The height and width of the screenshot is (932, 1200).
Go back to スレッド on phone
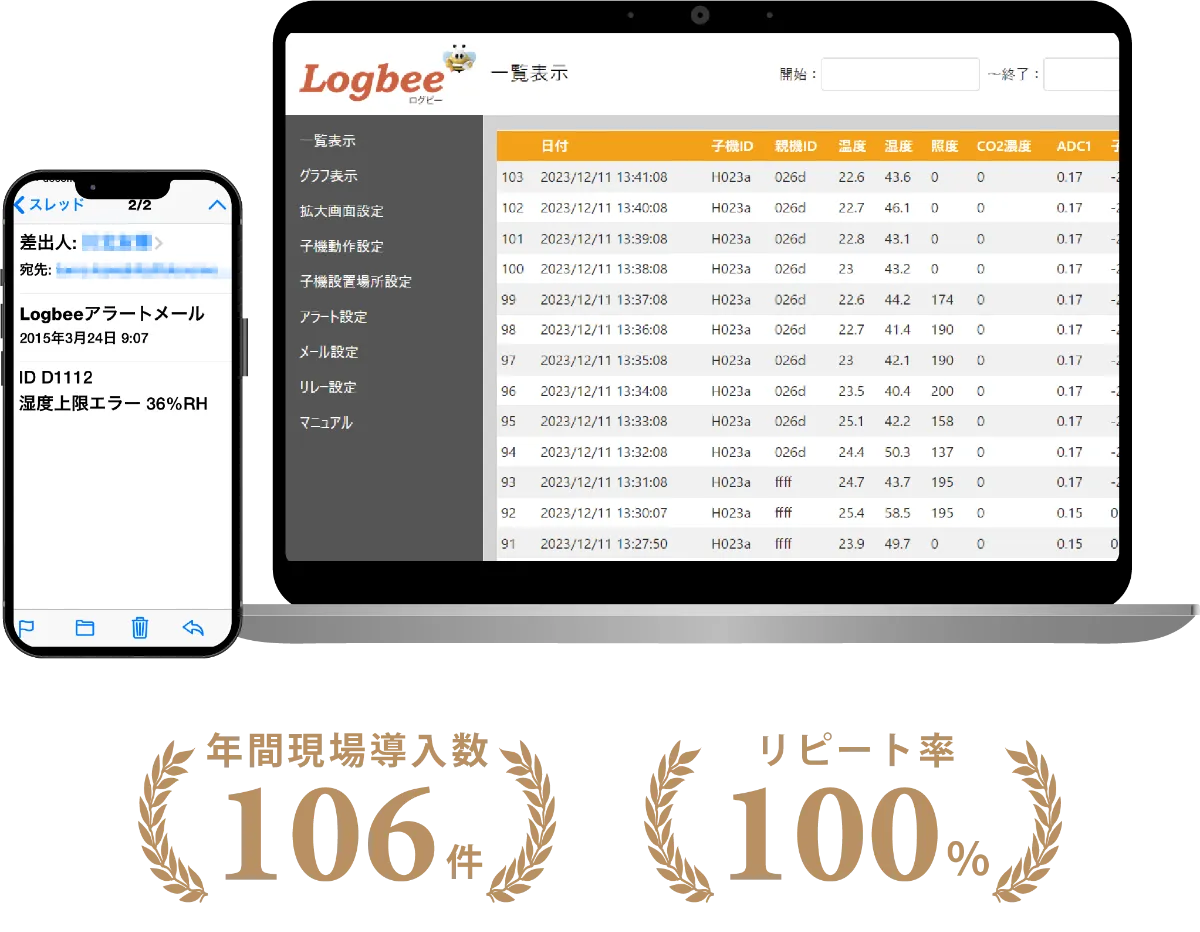click(x=49, y=205)
